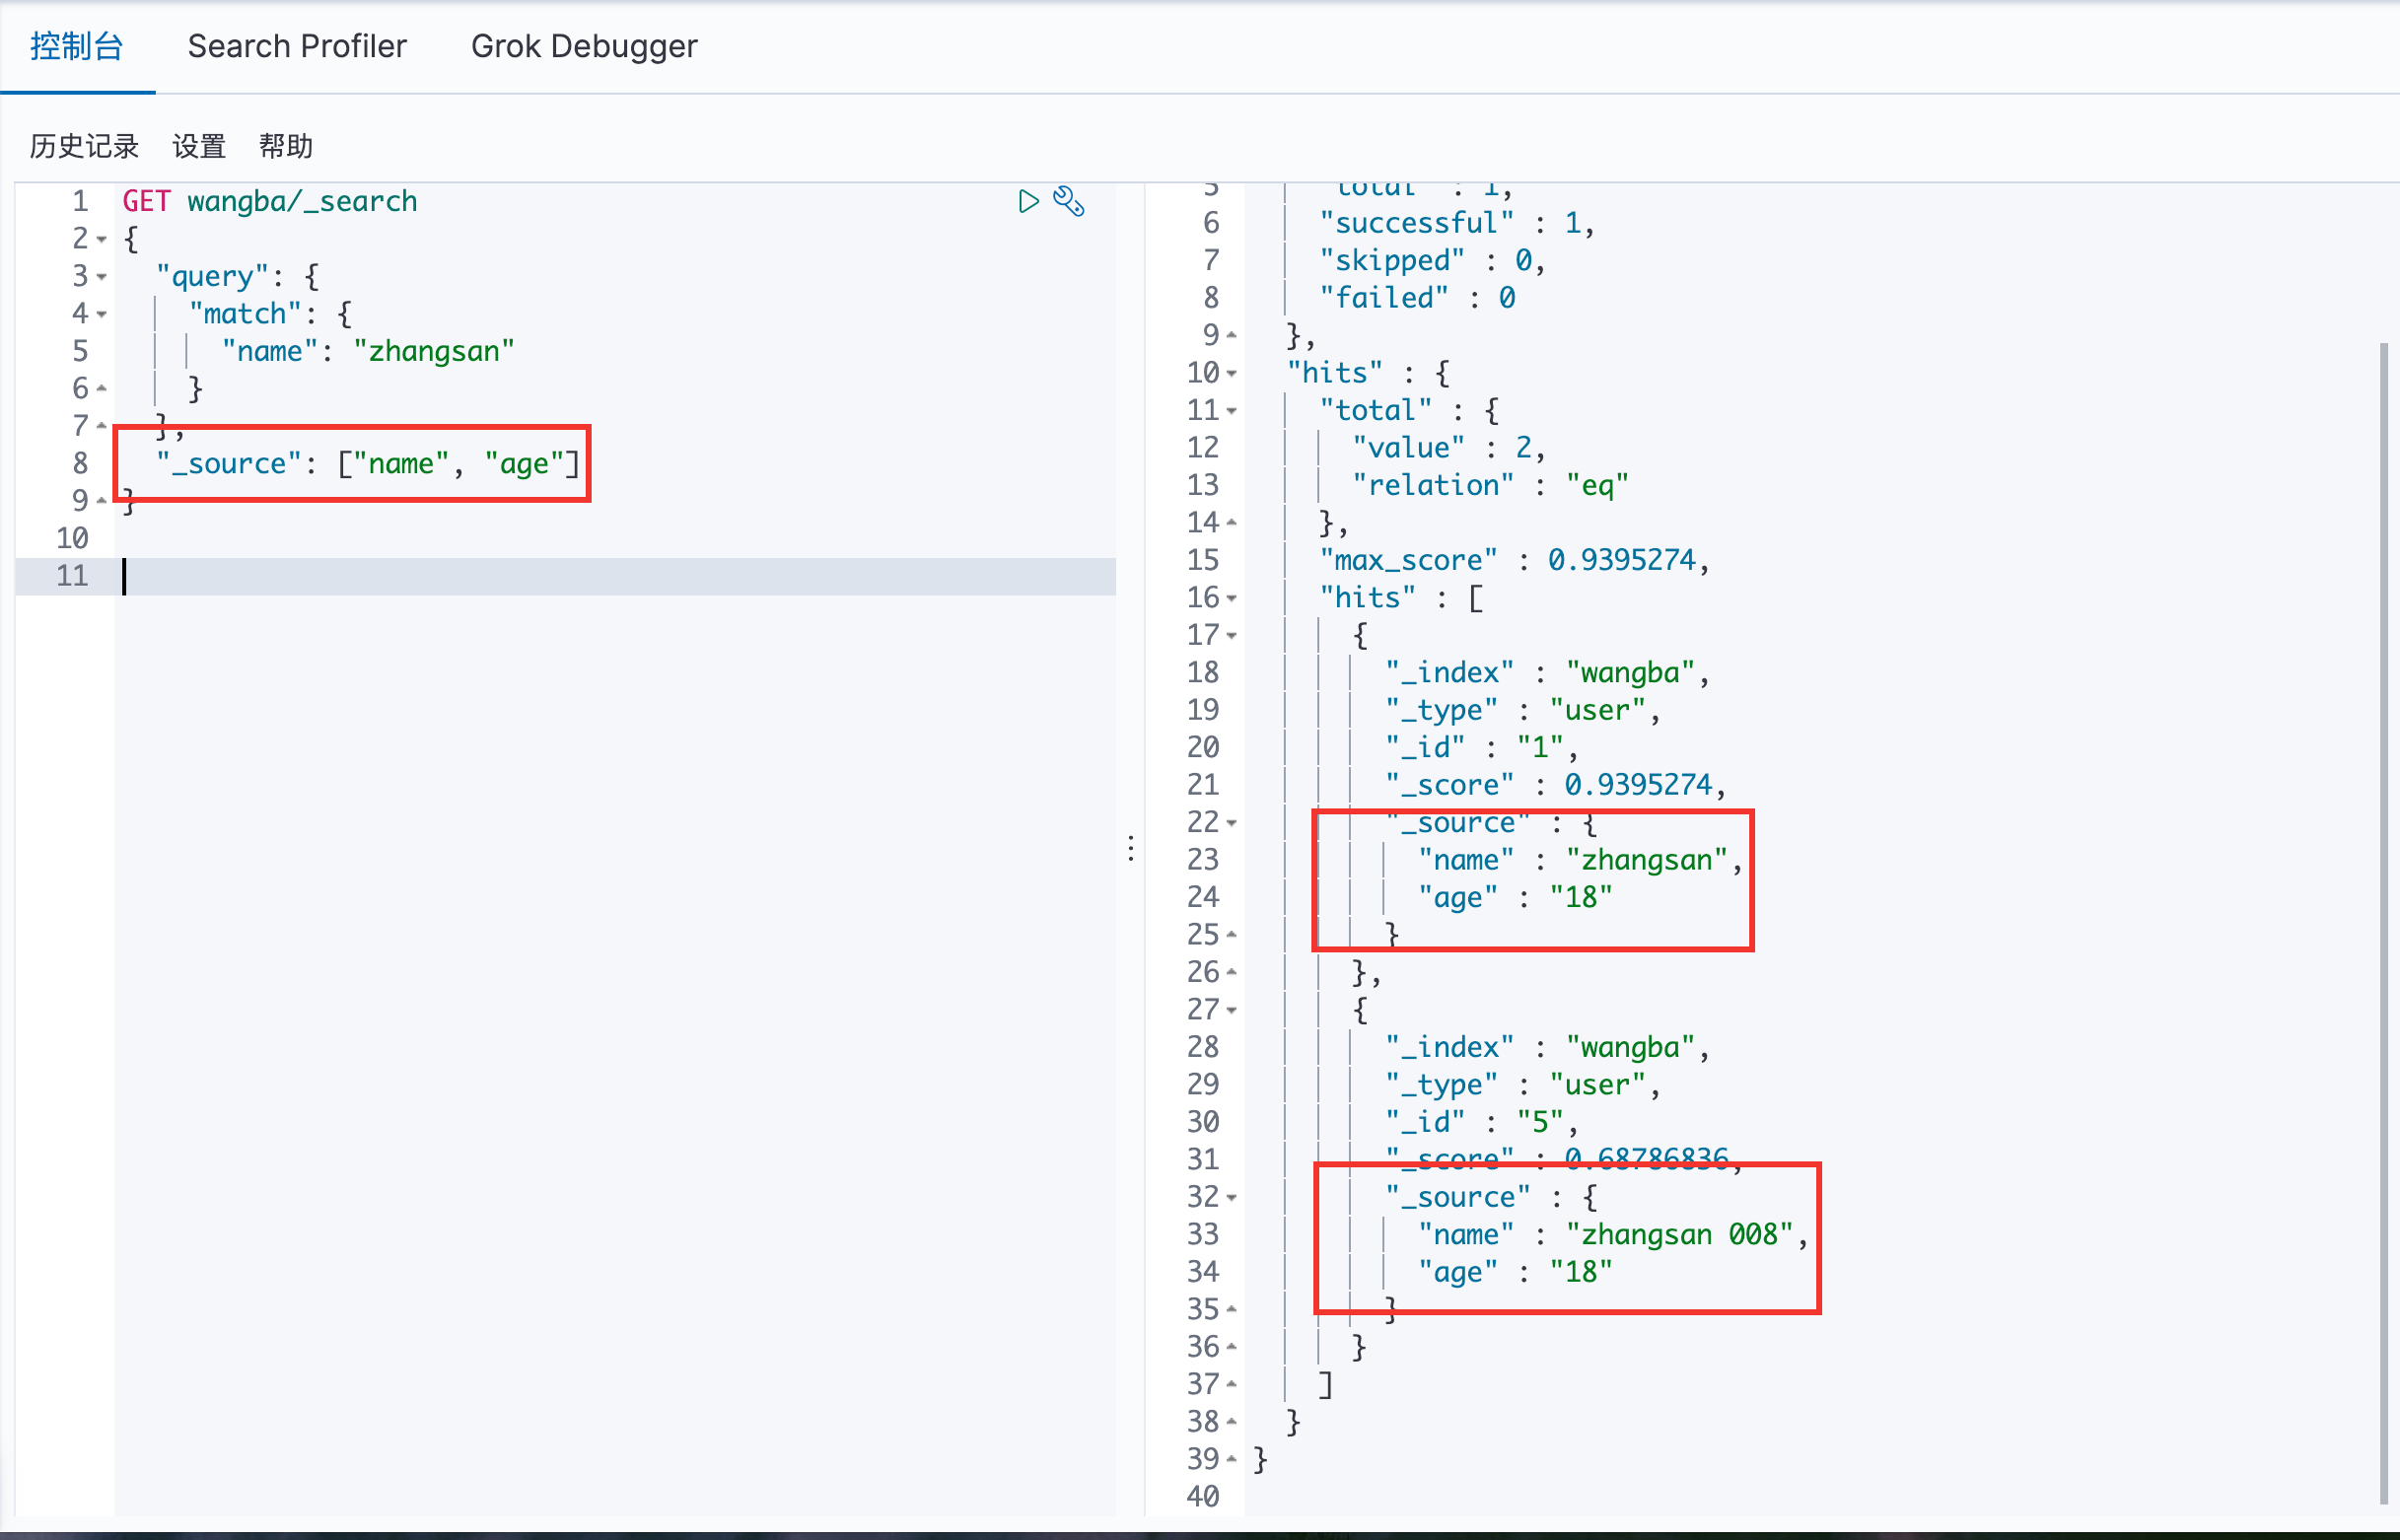This screenshot has width=2400, height=1540.
Task: Run the request with the play icon
Action: pos(1027,202)
